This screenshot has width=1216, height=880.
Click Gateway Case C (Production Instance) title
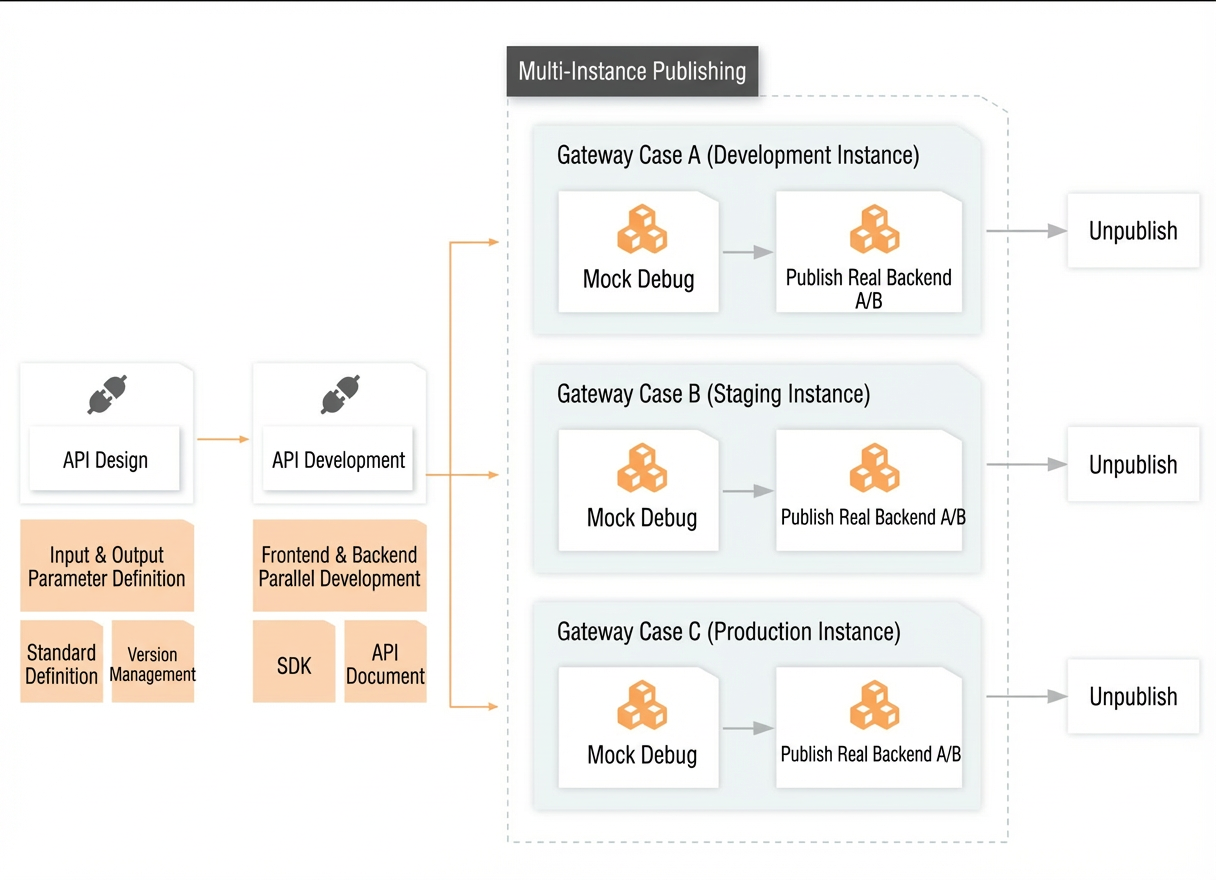[729, 631]
